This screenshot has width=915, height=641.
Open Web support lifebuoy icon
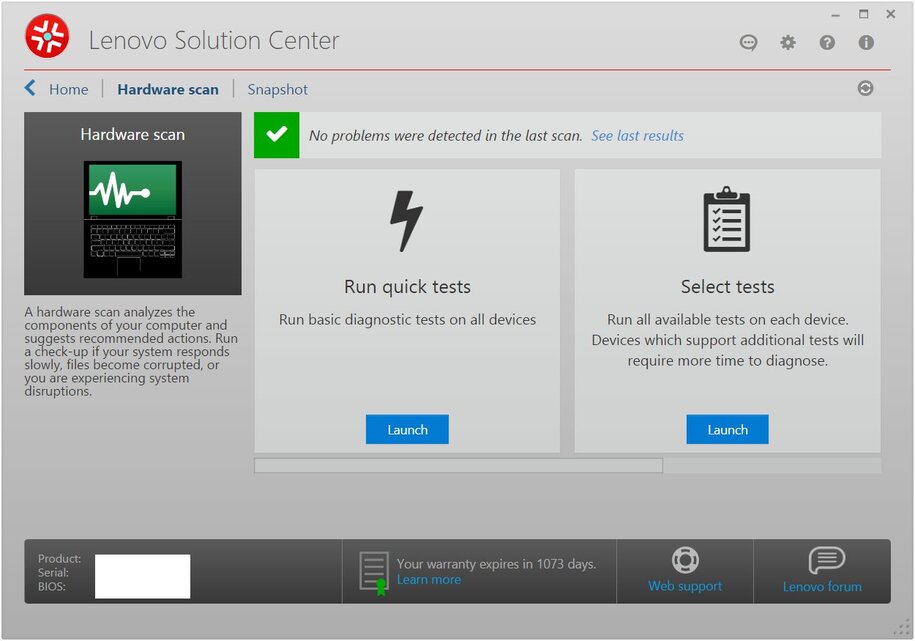click(x=685, y=560)
